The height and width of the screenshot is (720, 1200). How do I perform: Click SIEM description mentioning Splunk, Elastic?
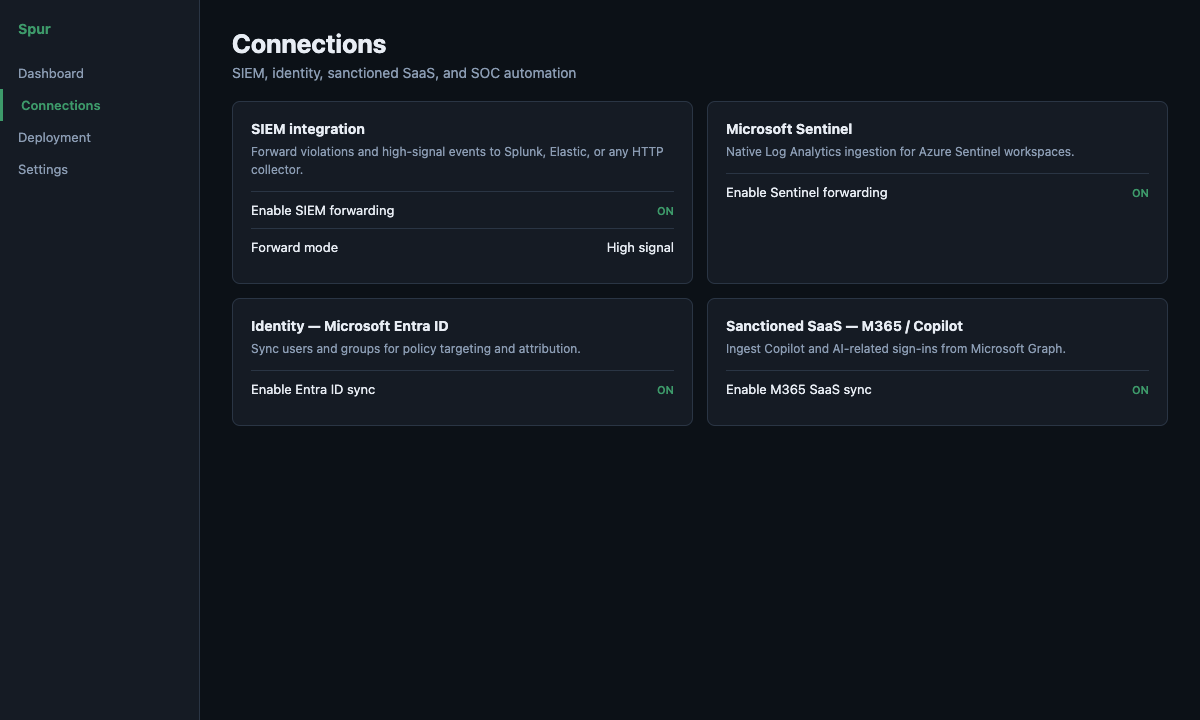(457, 161)
